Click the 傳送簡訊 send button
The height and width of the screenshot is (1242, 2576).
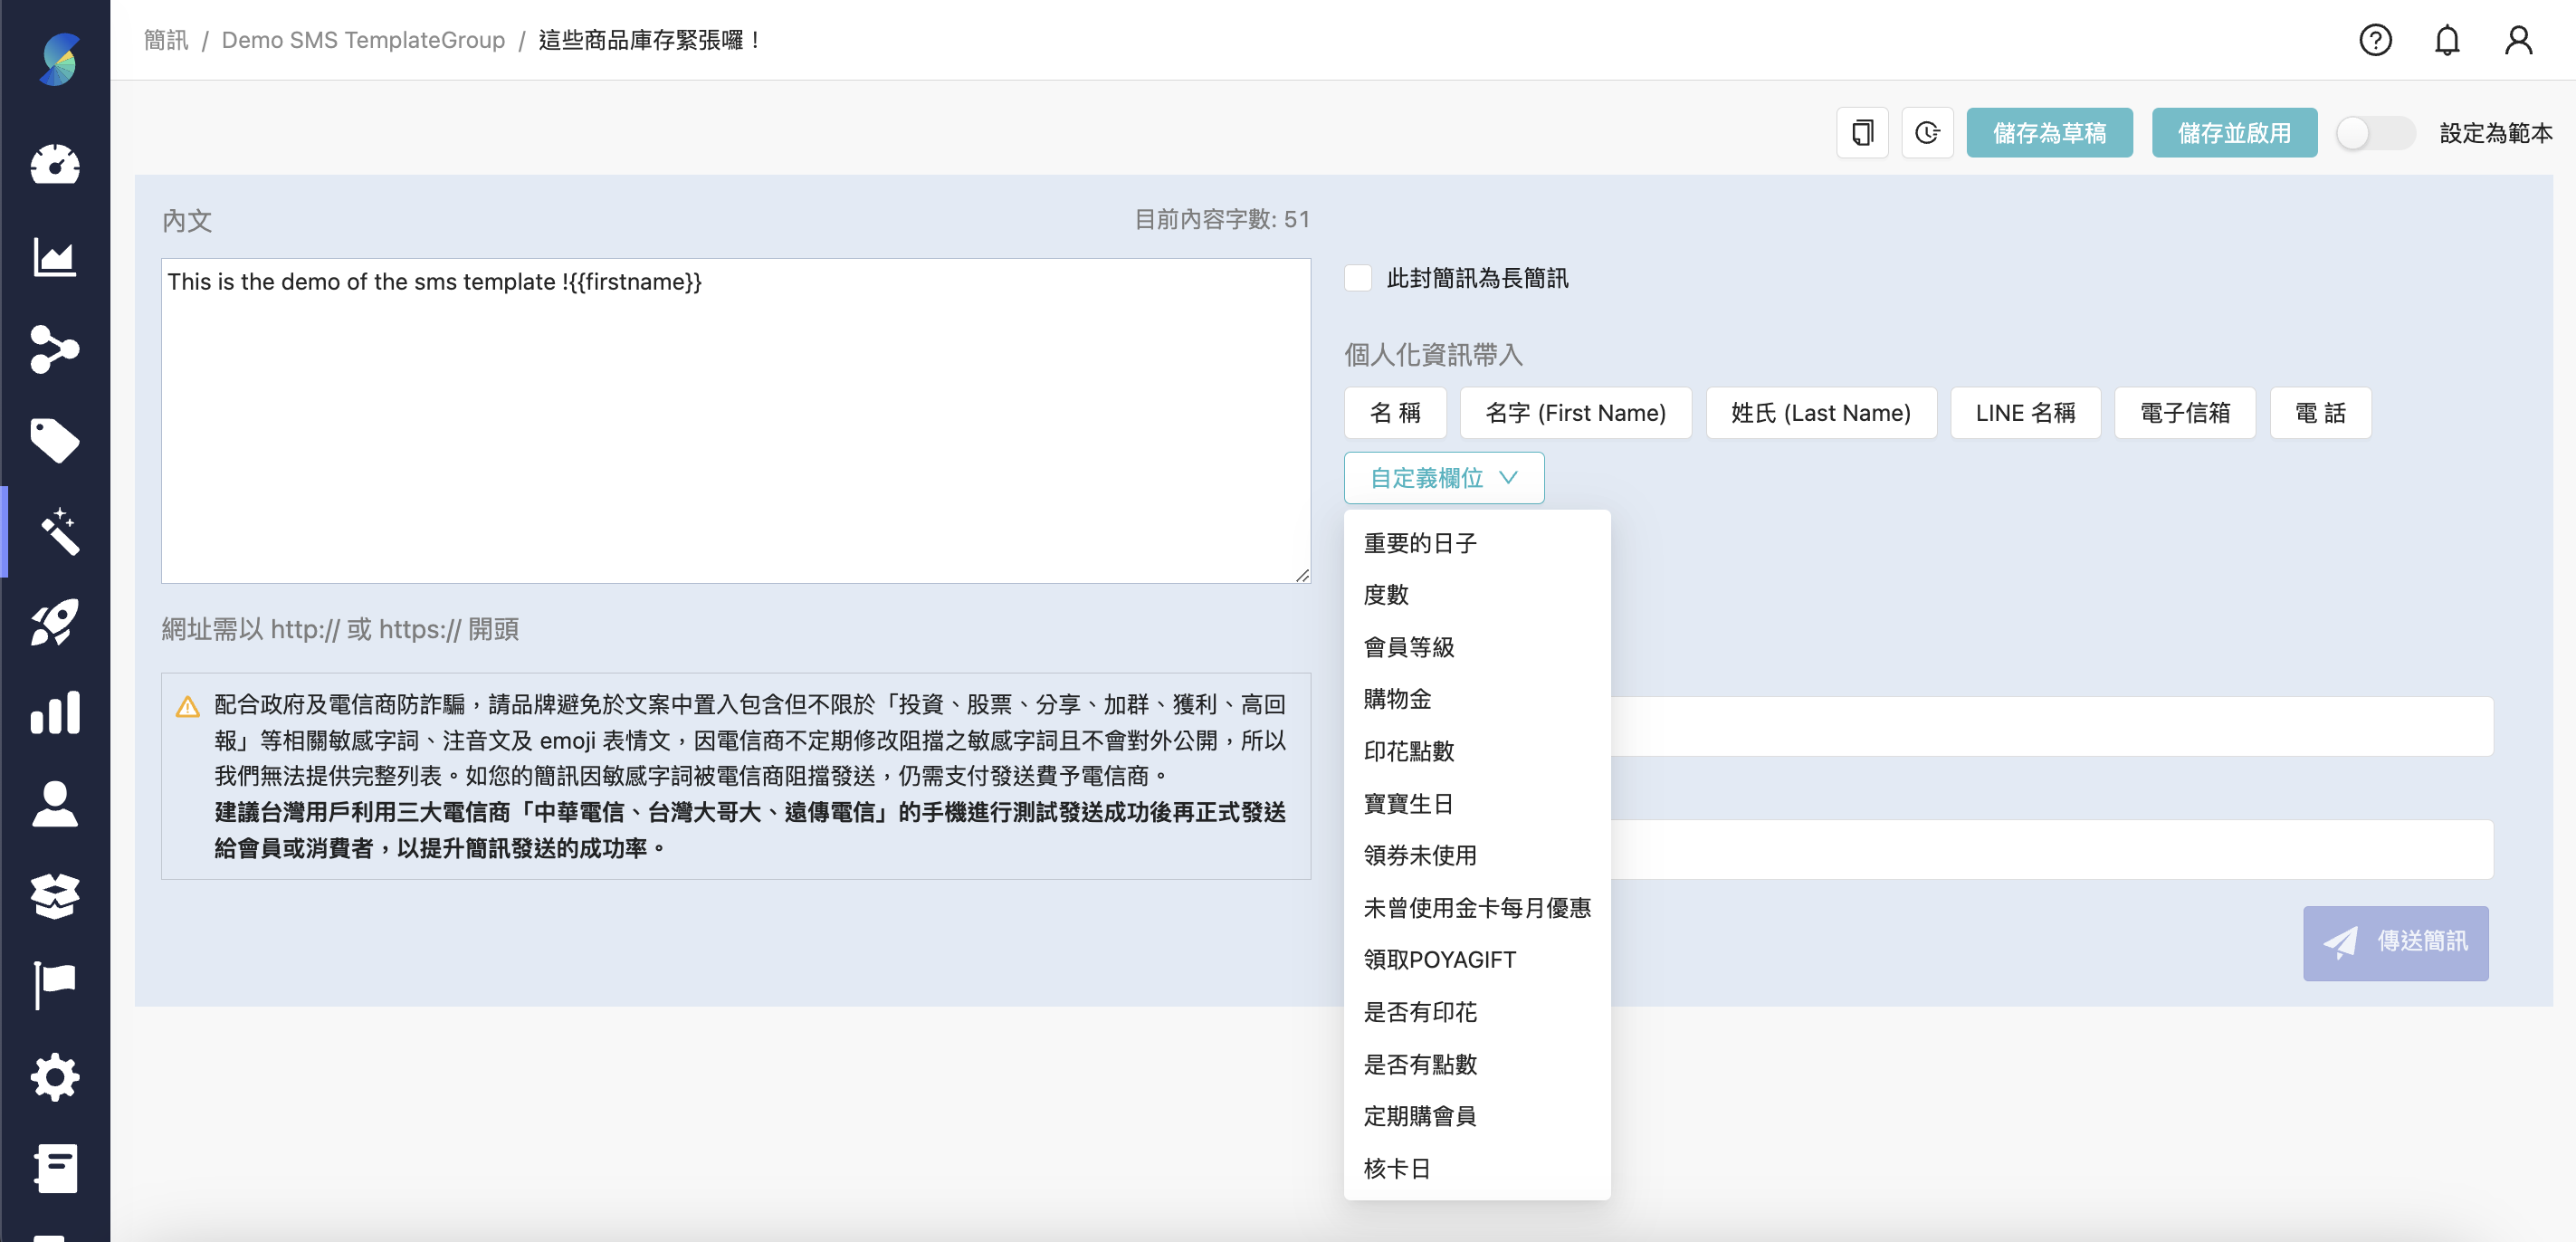(x=2396, y=942)
